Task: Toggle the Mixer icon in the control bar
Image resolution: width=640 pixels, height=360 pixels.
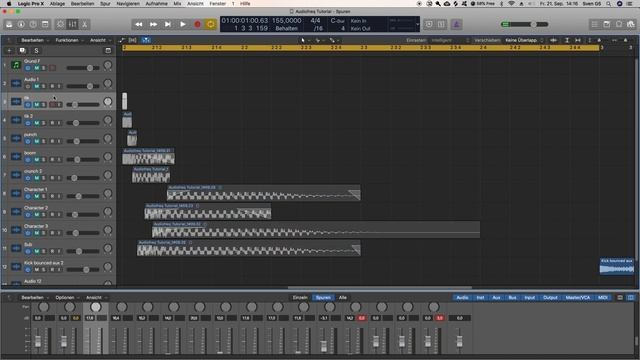Action: click(73, 24)
